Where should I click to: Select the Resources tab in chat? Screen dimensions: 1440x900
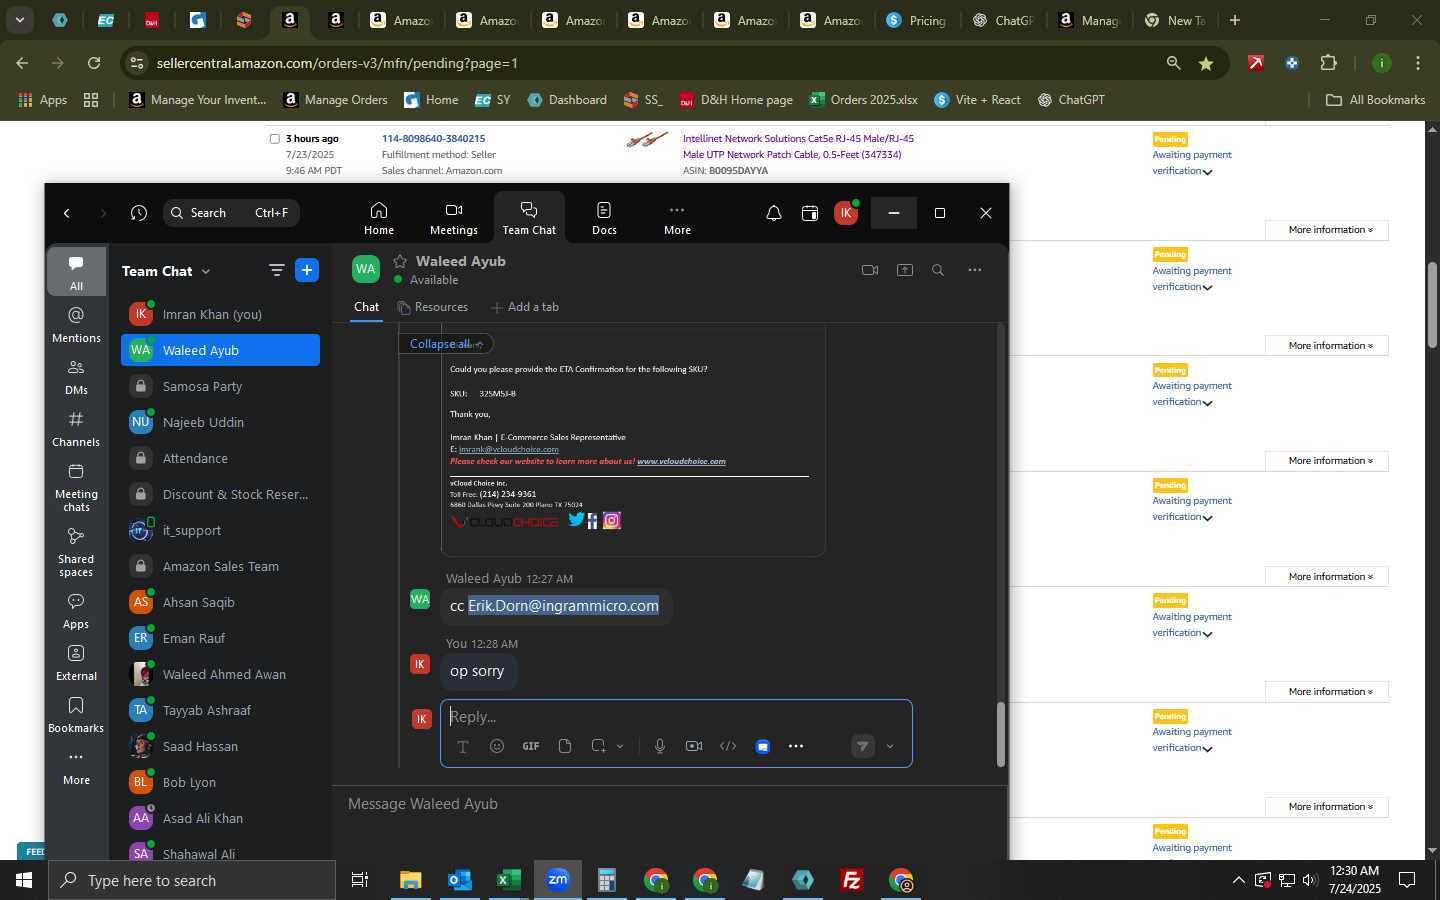(432, 307)
